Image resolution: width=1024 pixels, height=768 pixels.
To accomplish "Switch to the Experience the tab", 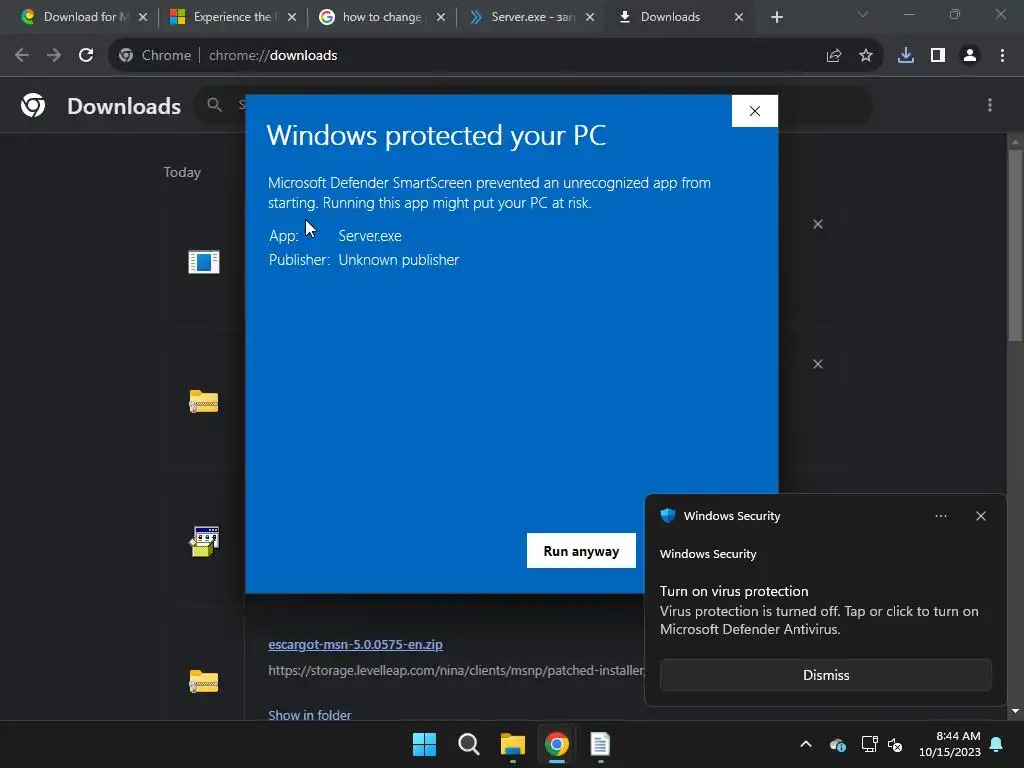I will click(232, 17).
